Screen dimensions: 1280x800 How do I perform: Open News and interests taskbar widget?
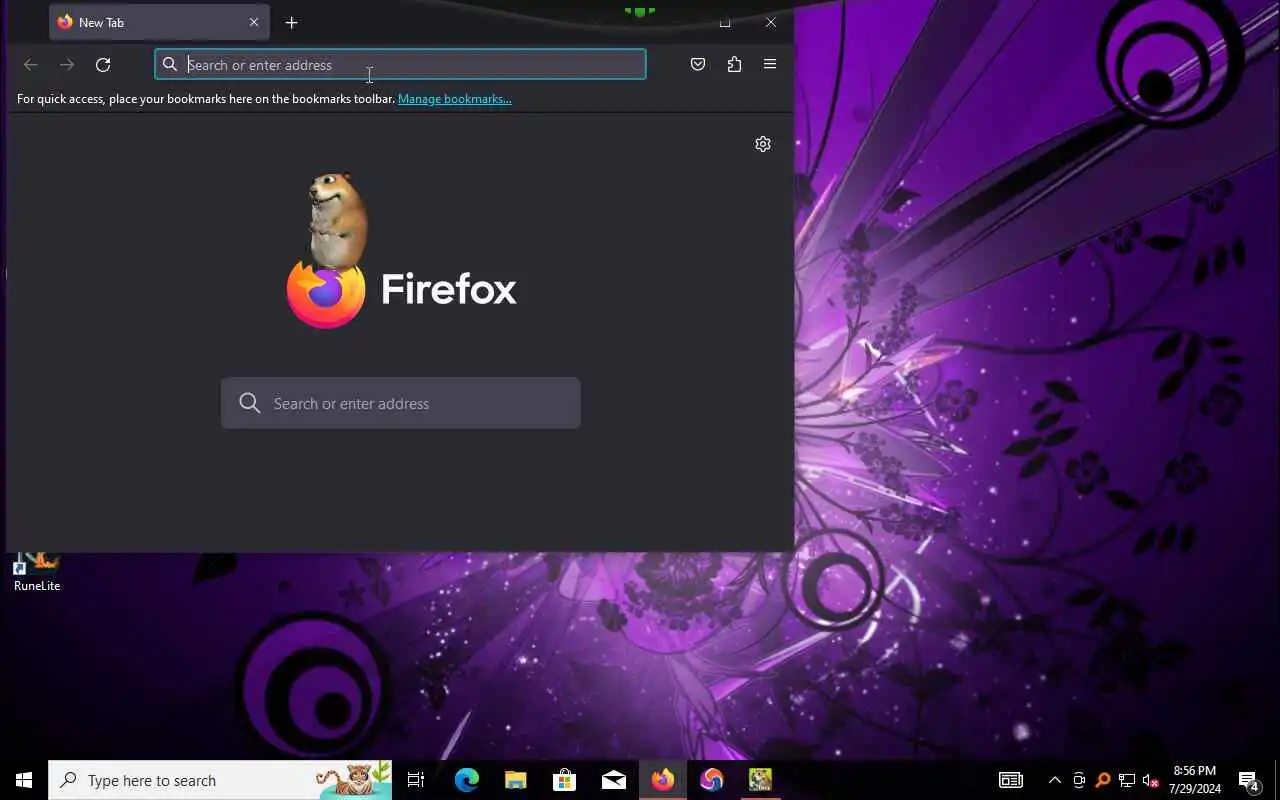point(1011,780)
